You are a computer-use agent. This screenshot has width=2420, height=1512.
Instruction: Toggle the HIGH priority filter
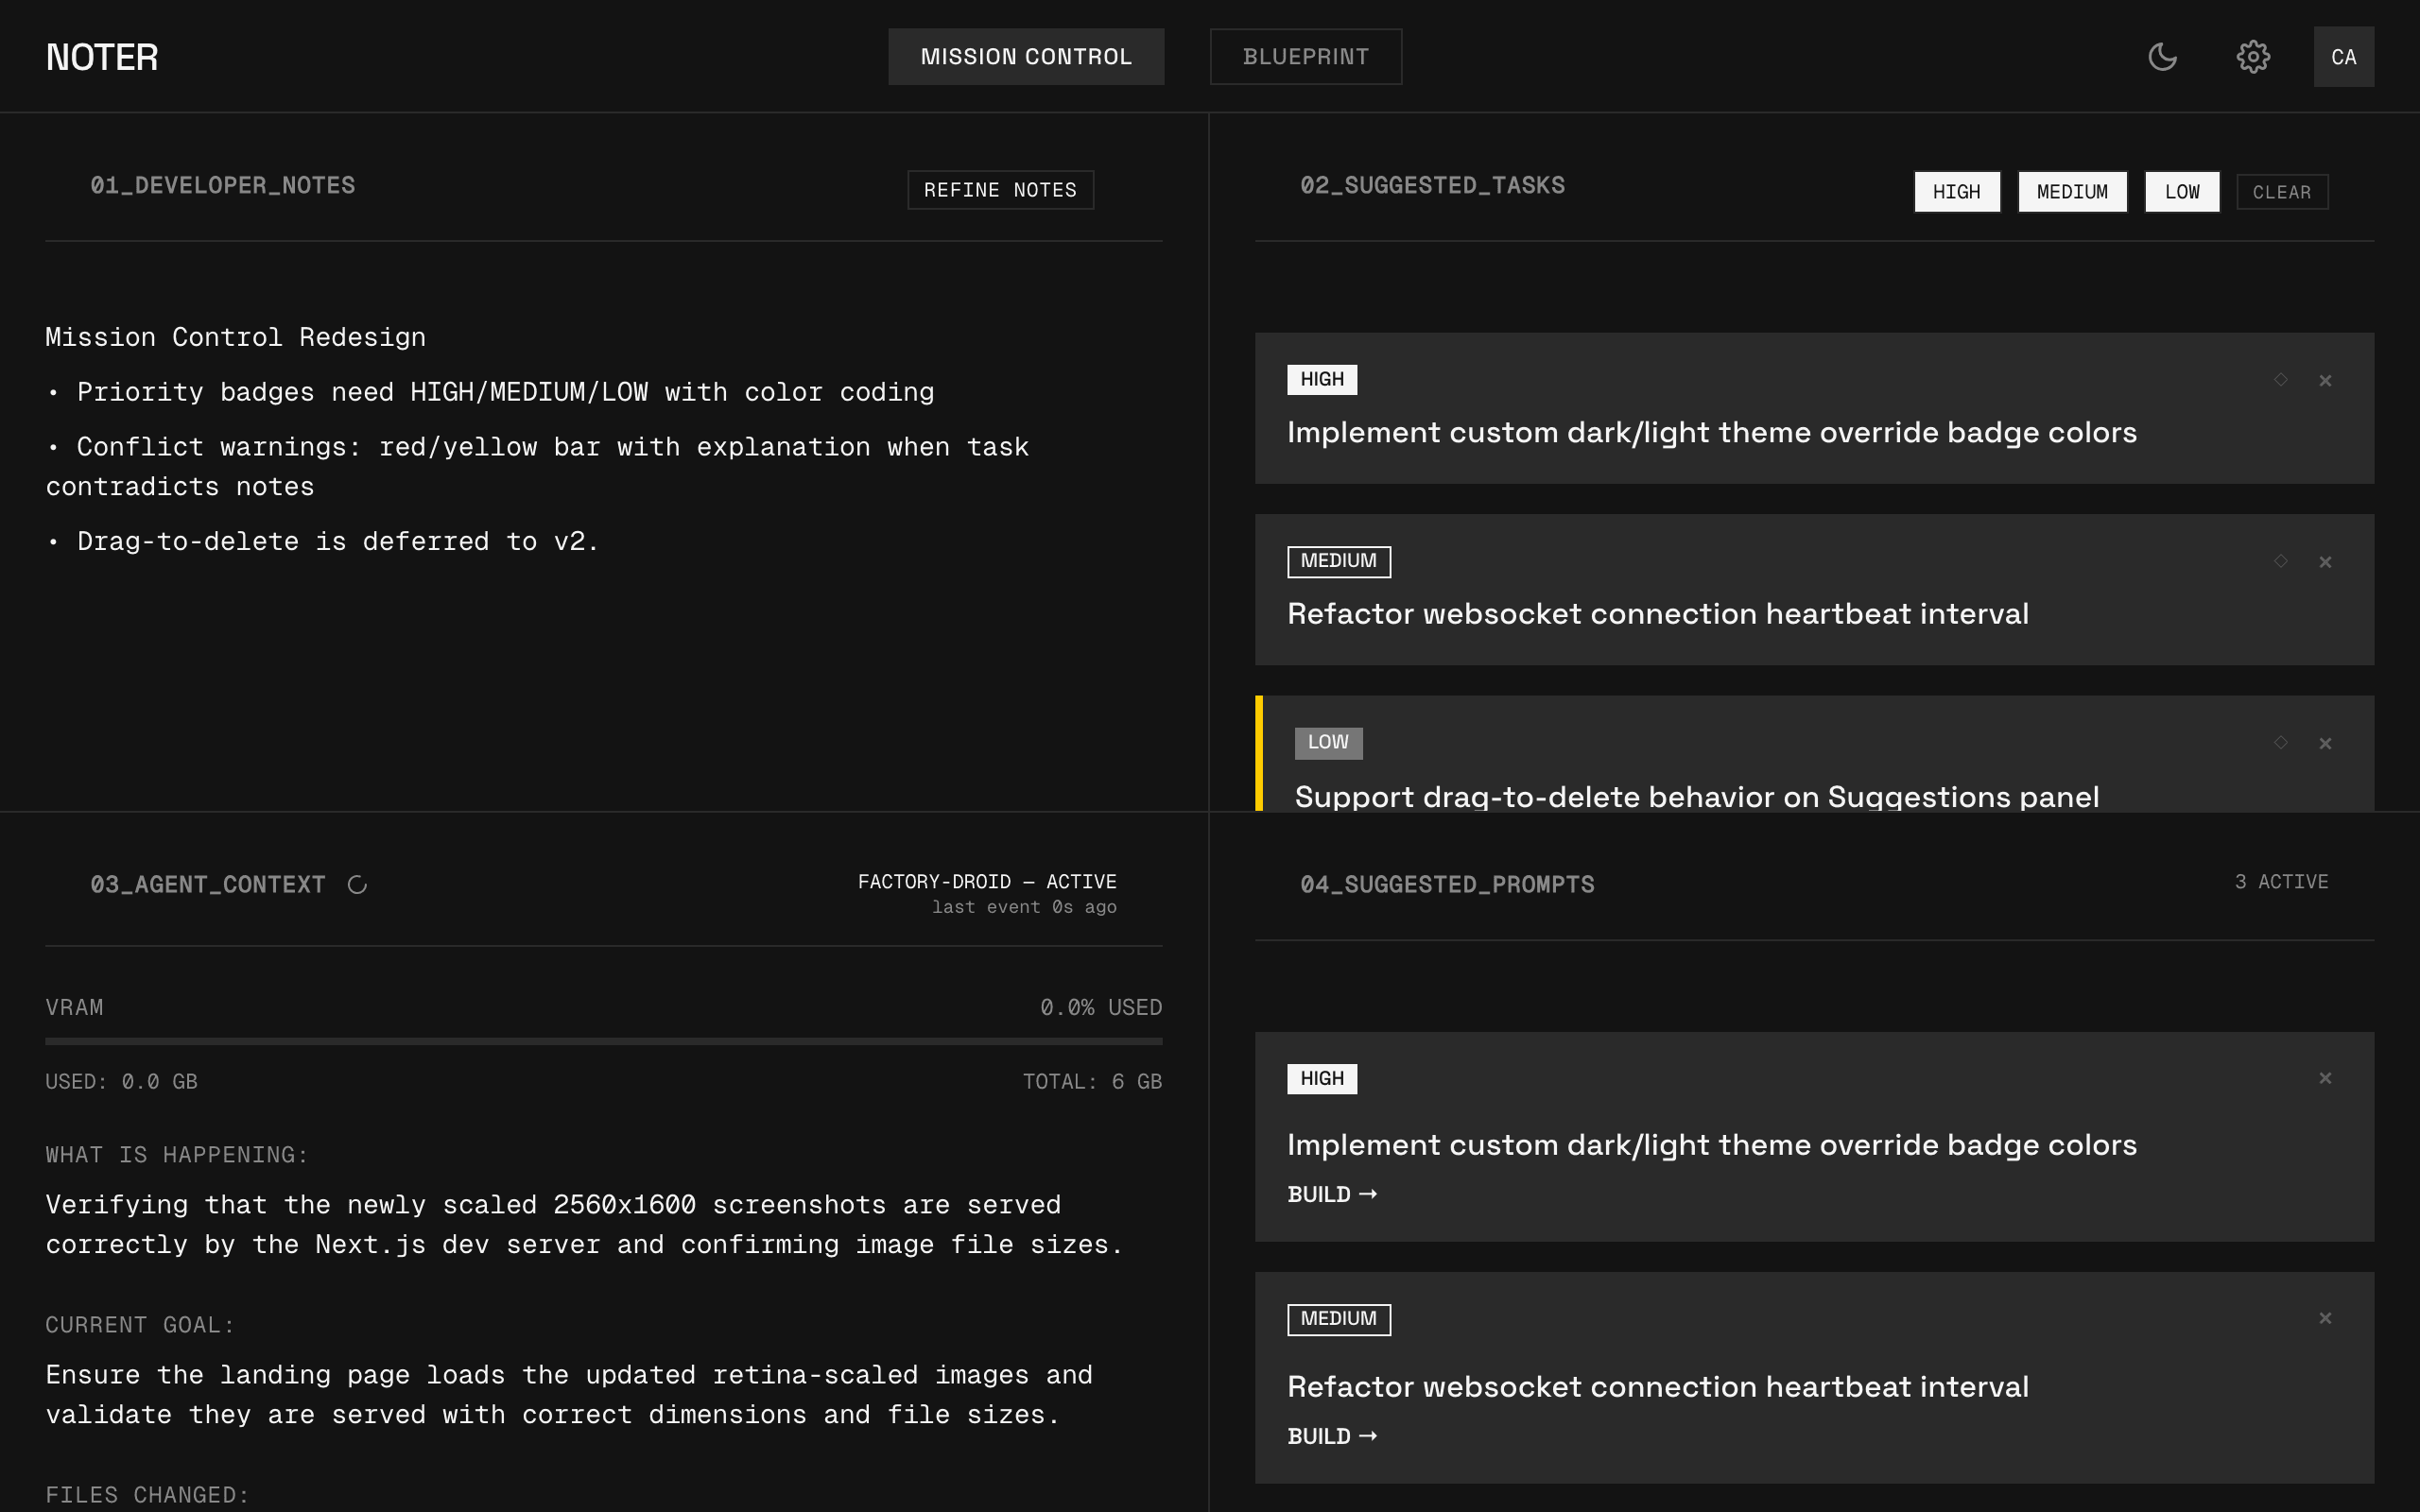[x=1957, y=192]
